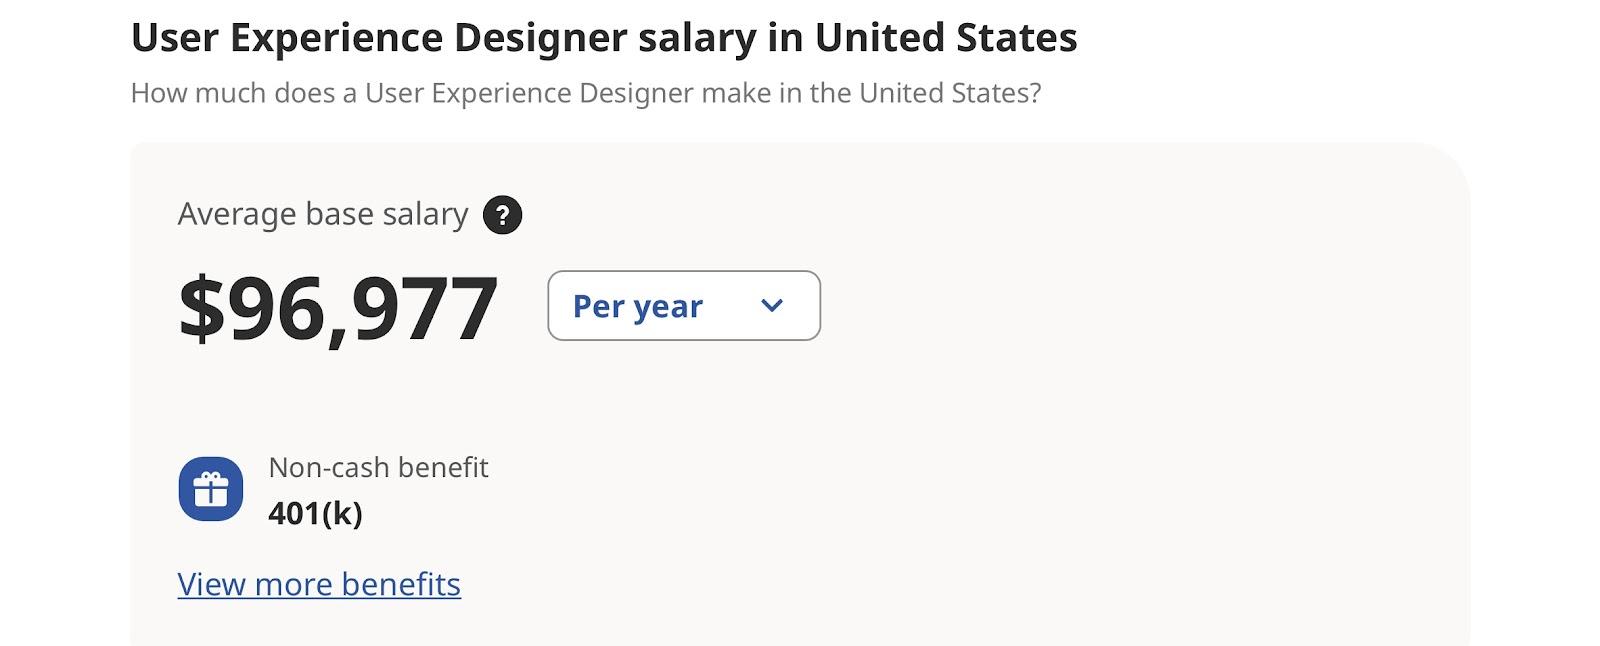
Task: Click 'United States?' in the gray subtitle
Action: pyautogui.click(x=950, y=93)
